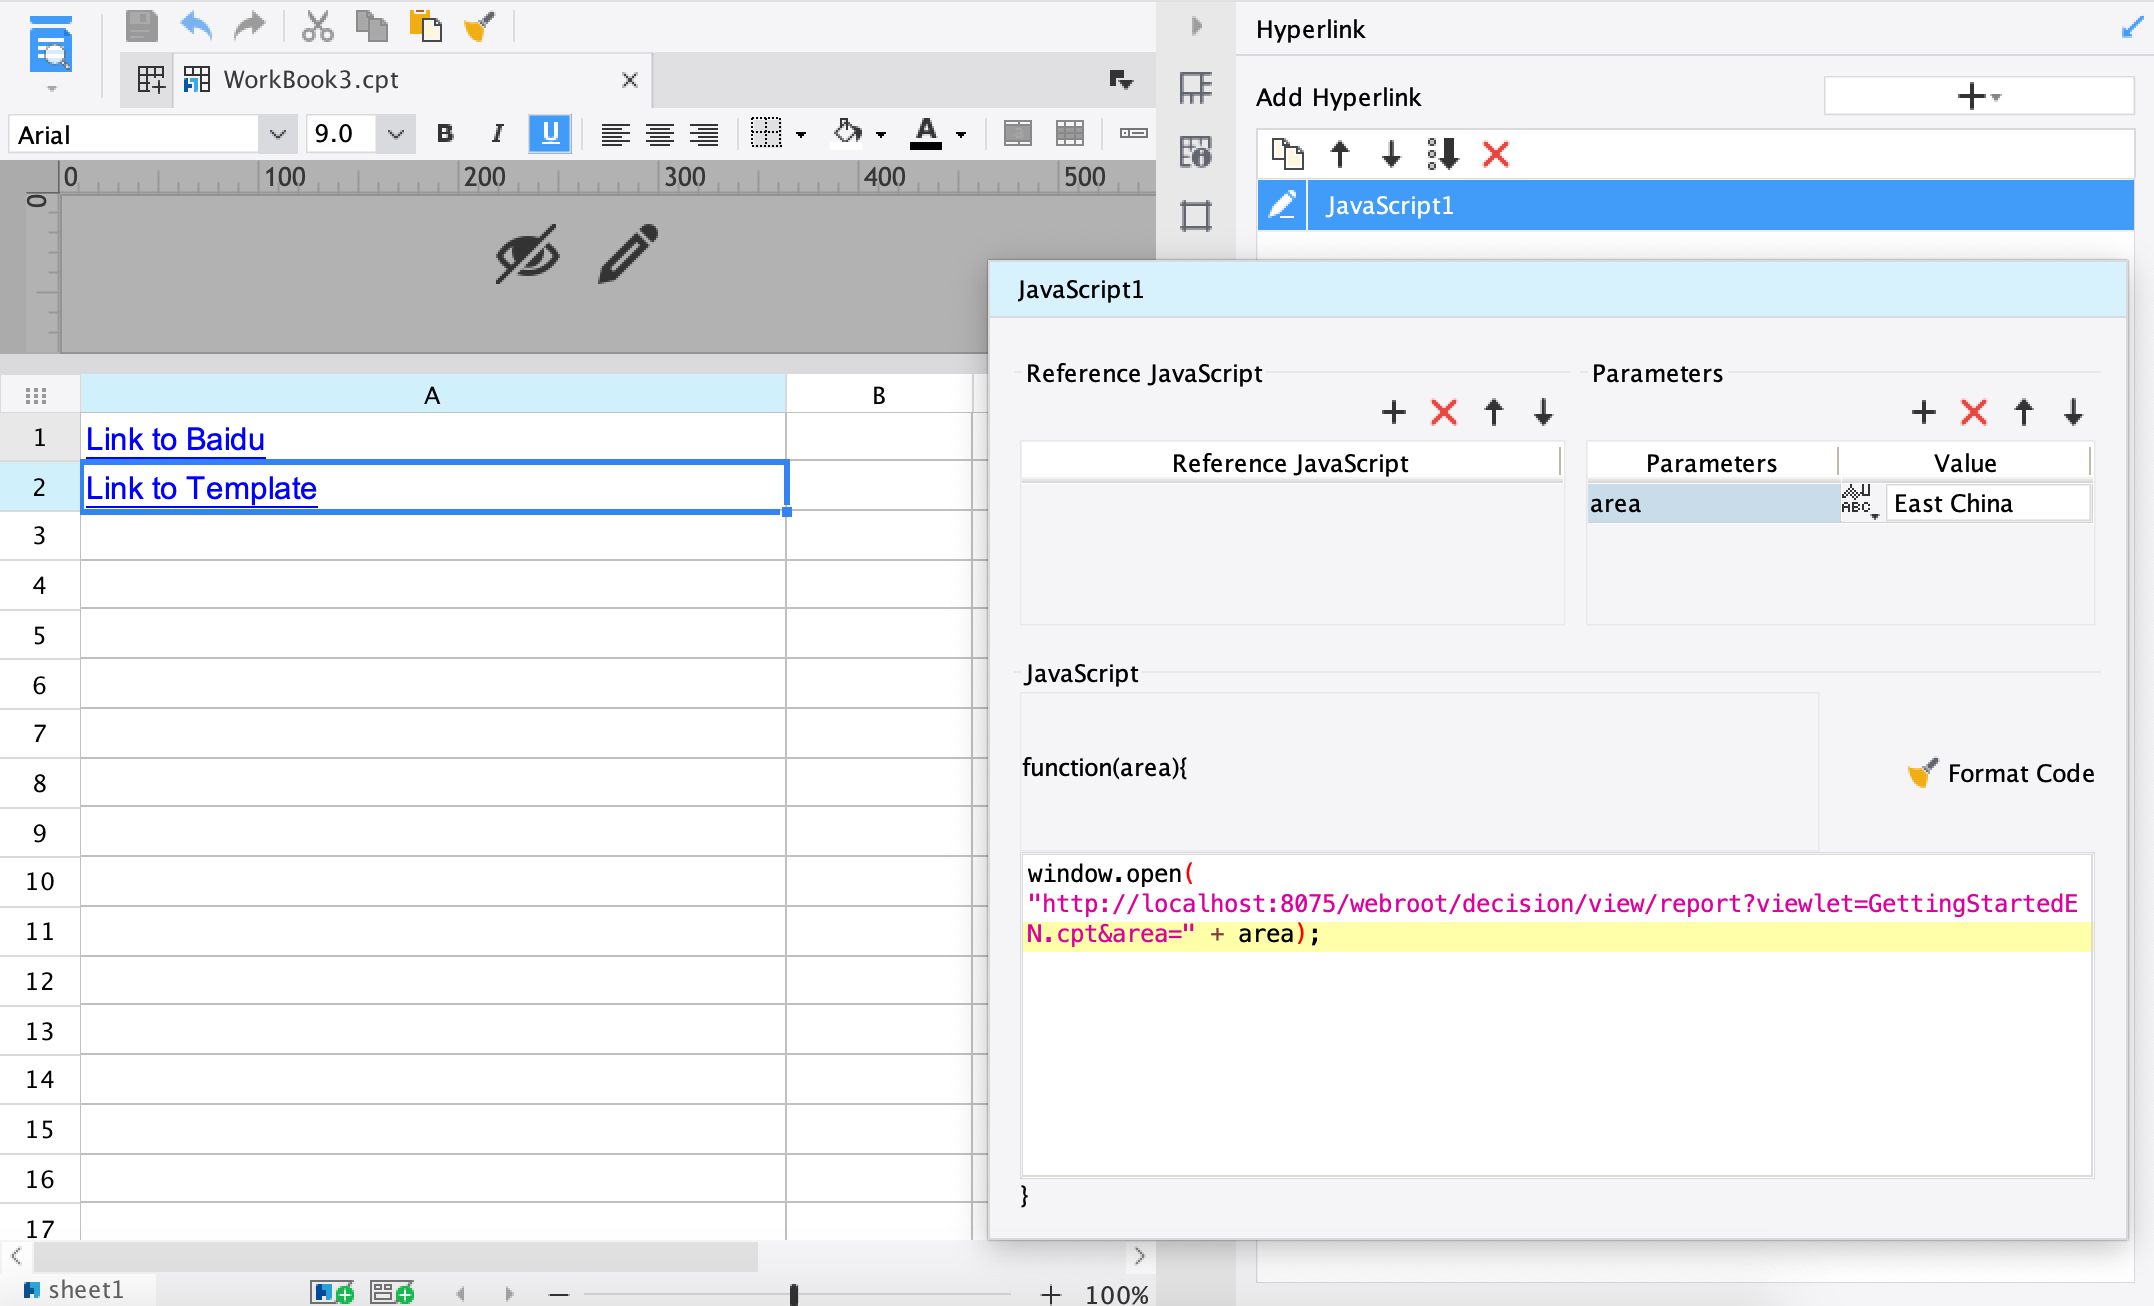The image size is (2154, 1306).
Task: Open the font name dropdown Arial
Action: (277, 134)
